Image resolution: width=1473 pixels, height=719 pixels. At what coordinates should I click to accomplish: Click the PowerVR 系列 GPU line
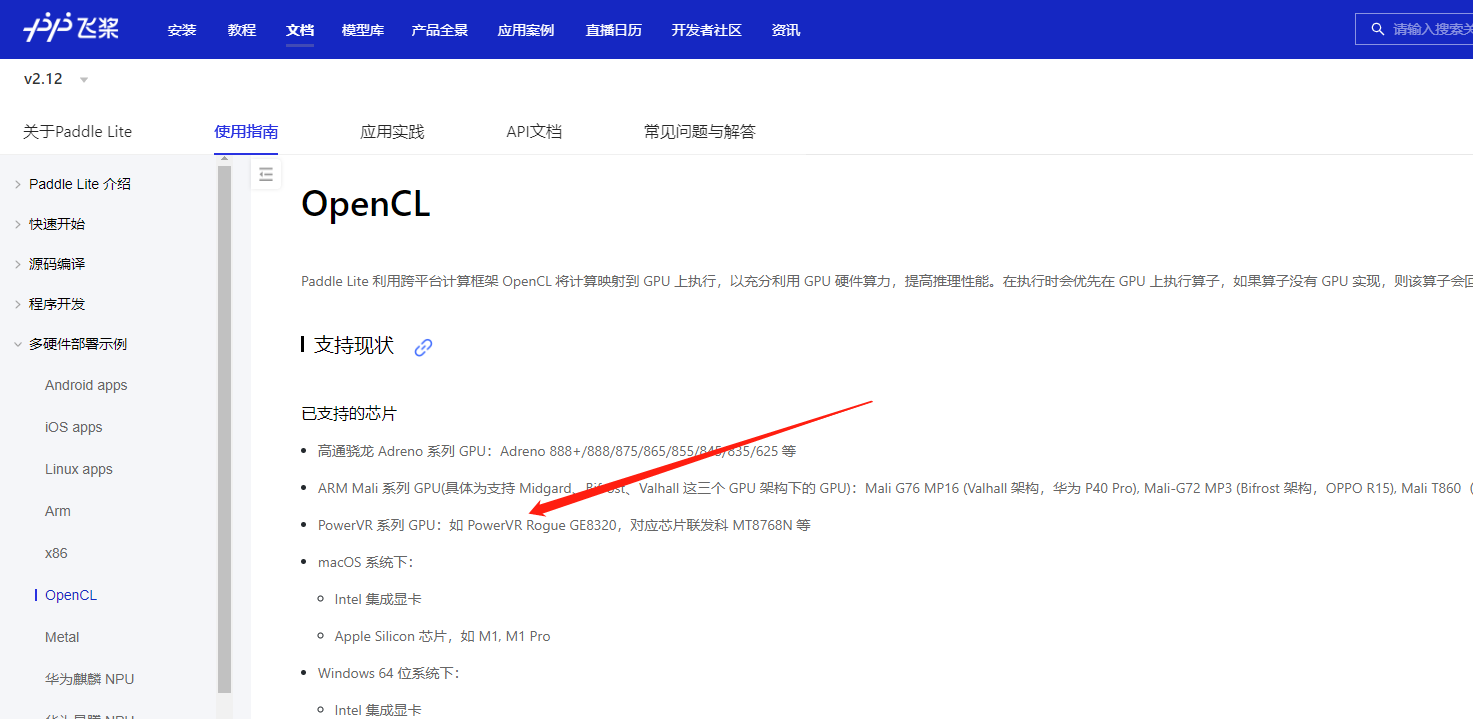564,525
